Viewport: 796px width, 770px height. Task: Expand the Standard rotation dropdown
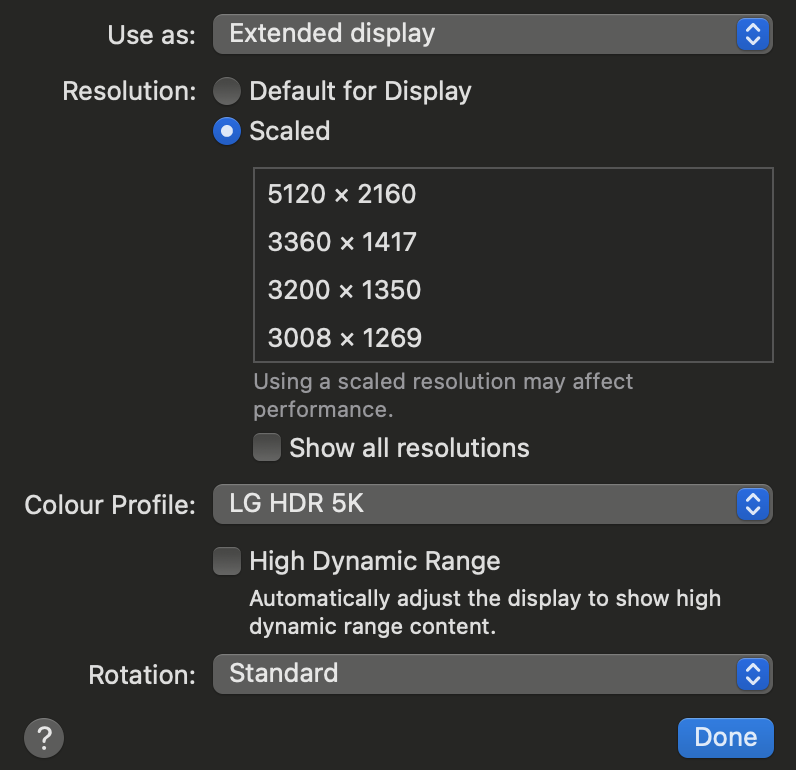[x=478, y=674]
